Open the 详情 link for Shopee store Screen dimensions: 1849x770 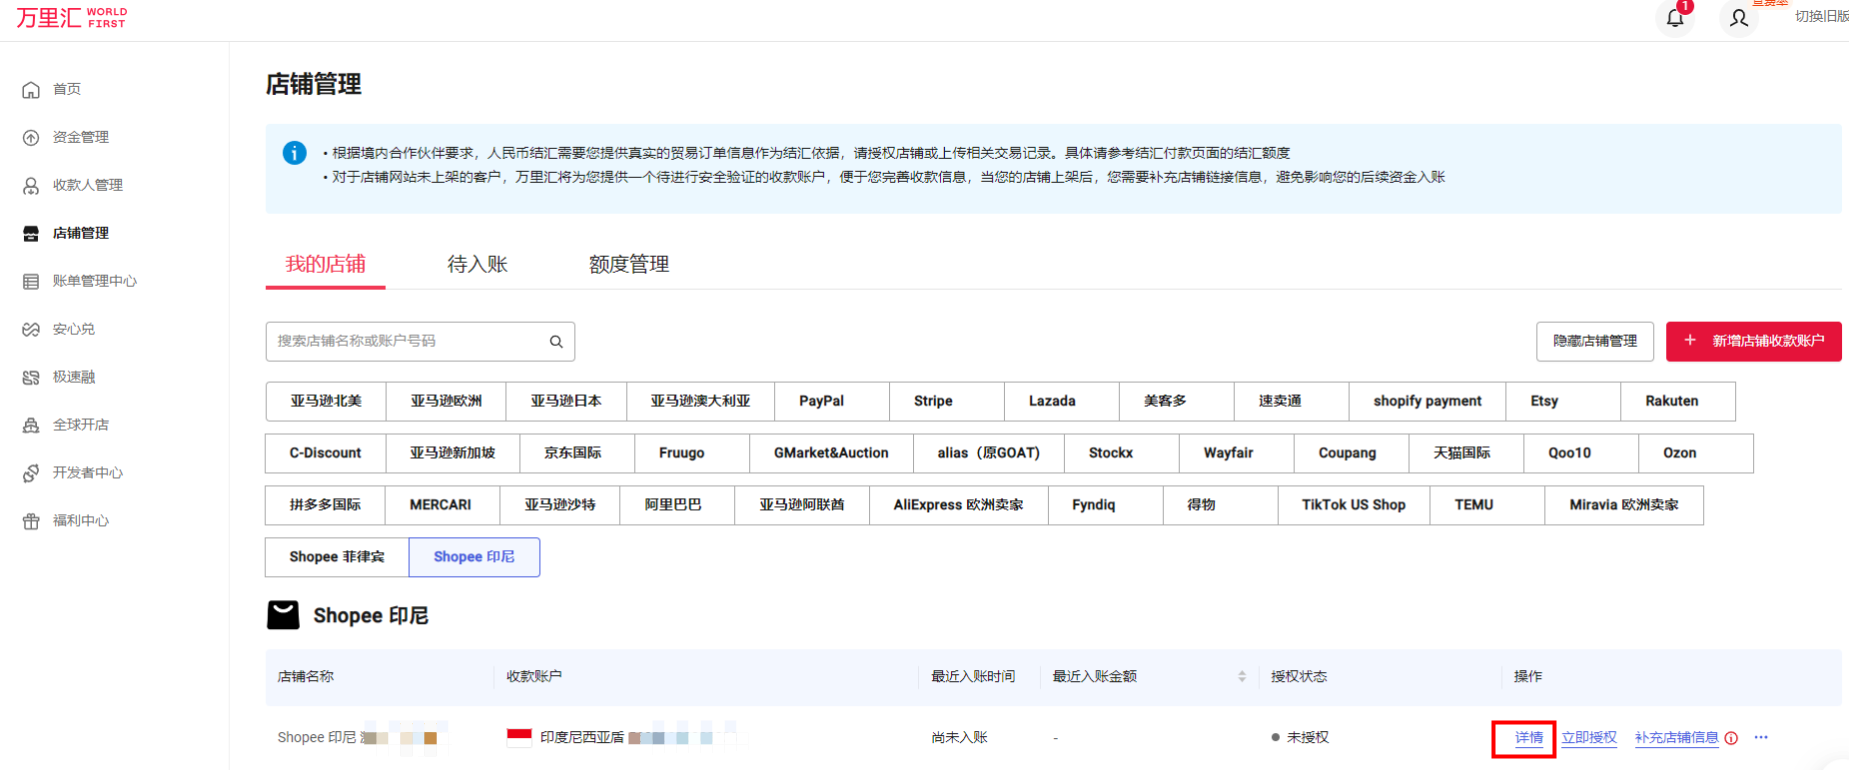1528,738
